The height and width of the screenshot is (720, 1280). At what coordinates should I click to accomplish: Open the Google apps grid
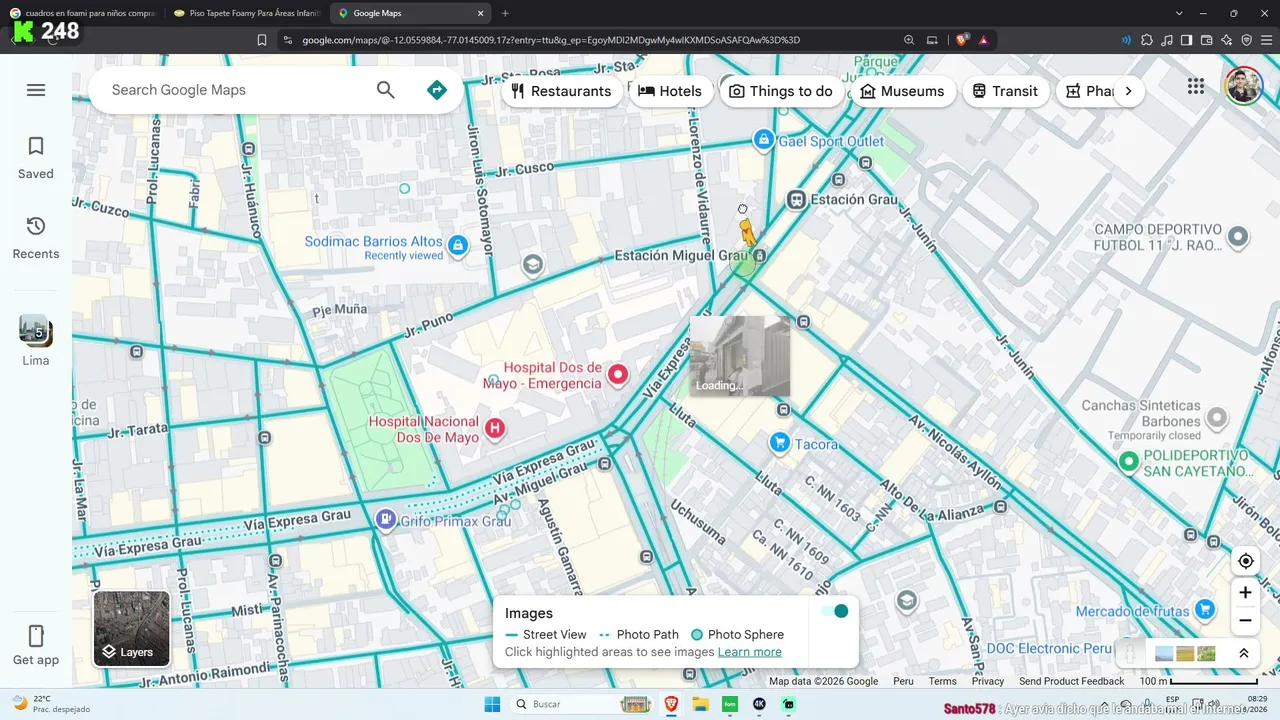click(1196, 86)
